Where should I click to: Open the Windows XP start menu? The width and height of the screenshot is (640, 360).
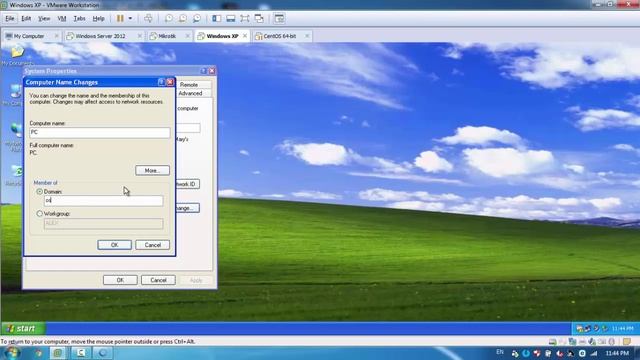(23, 328)
